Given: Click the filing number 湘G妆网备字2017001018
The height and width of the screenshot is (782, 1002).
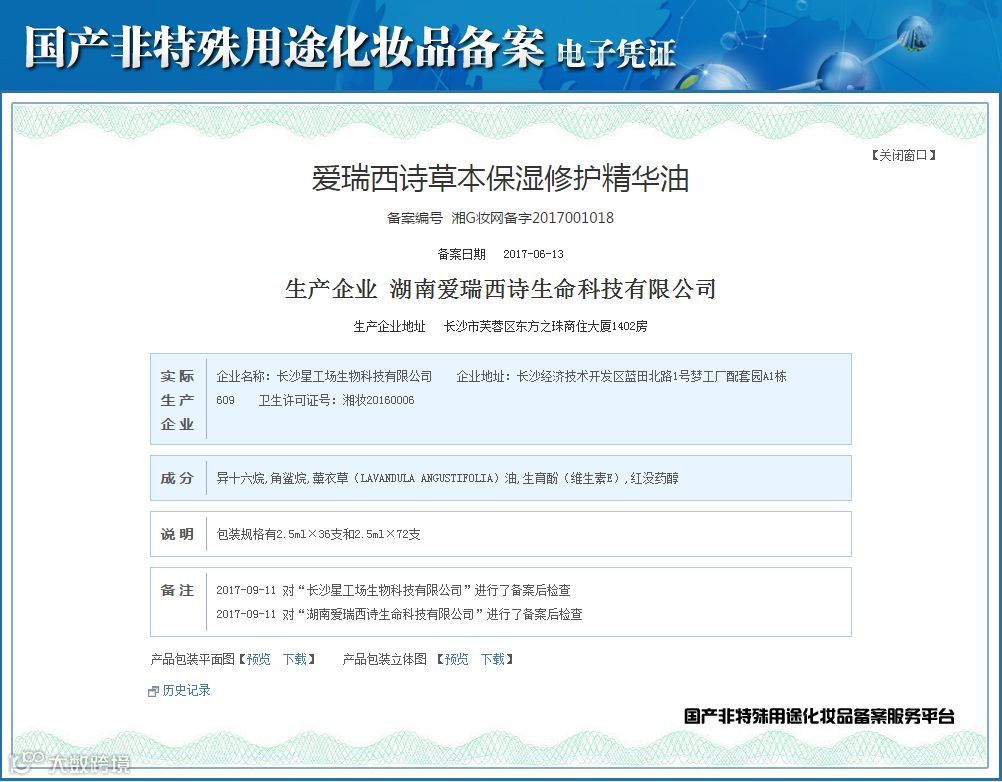Looking at the screenshot, I should [532, 218].
